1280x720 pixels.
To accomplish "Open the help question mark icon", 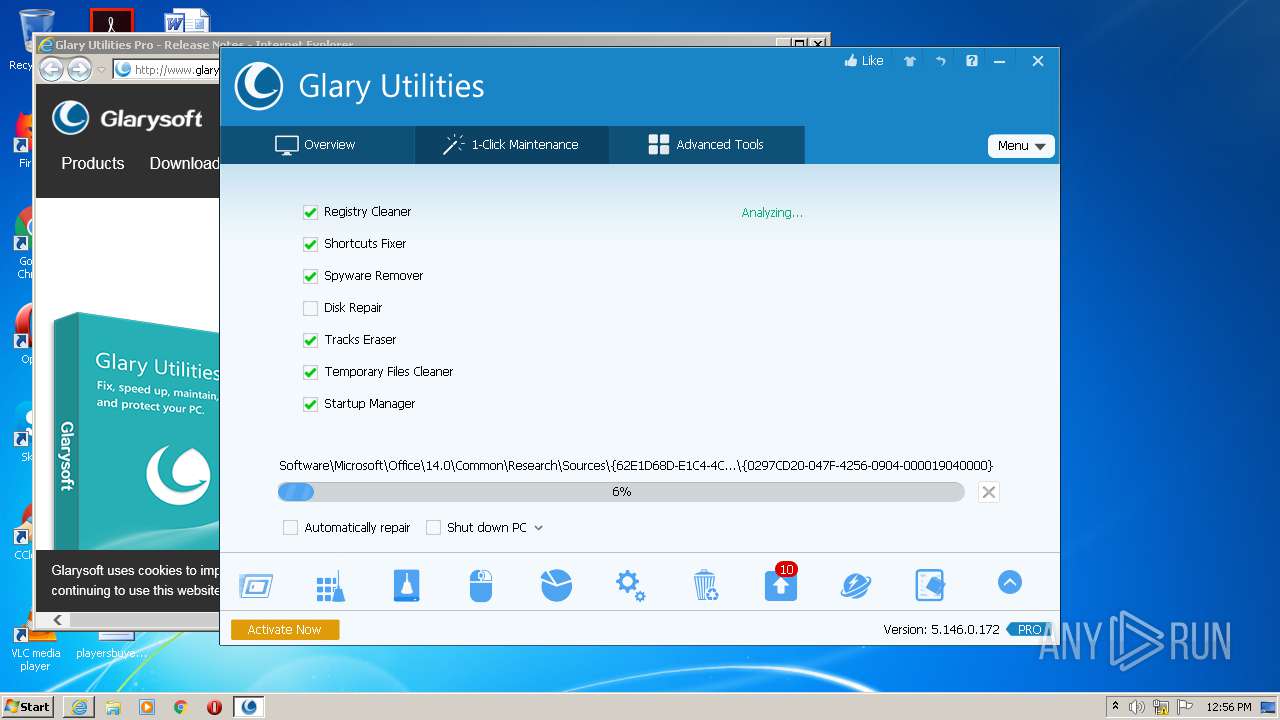I will (971, 61).
